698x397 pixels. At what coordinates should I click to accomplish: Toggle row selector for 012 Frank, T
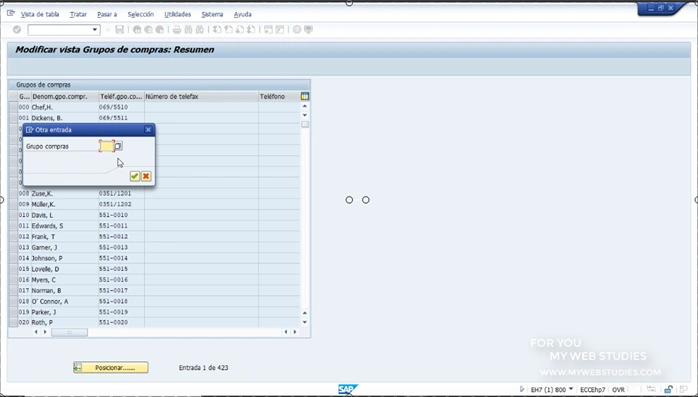pos(13,236)
